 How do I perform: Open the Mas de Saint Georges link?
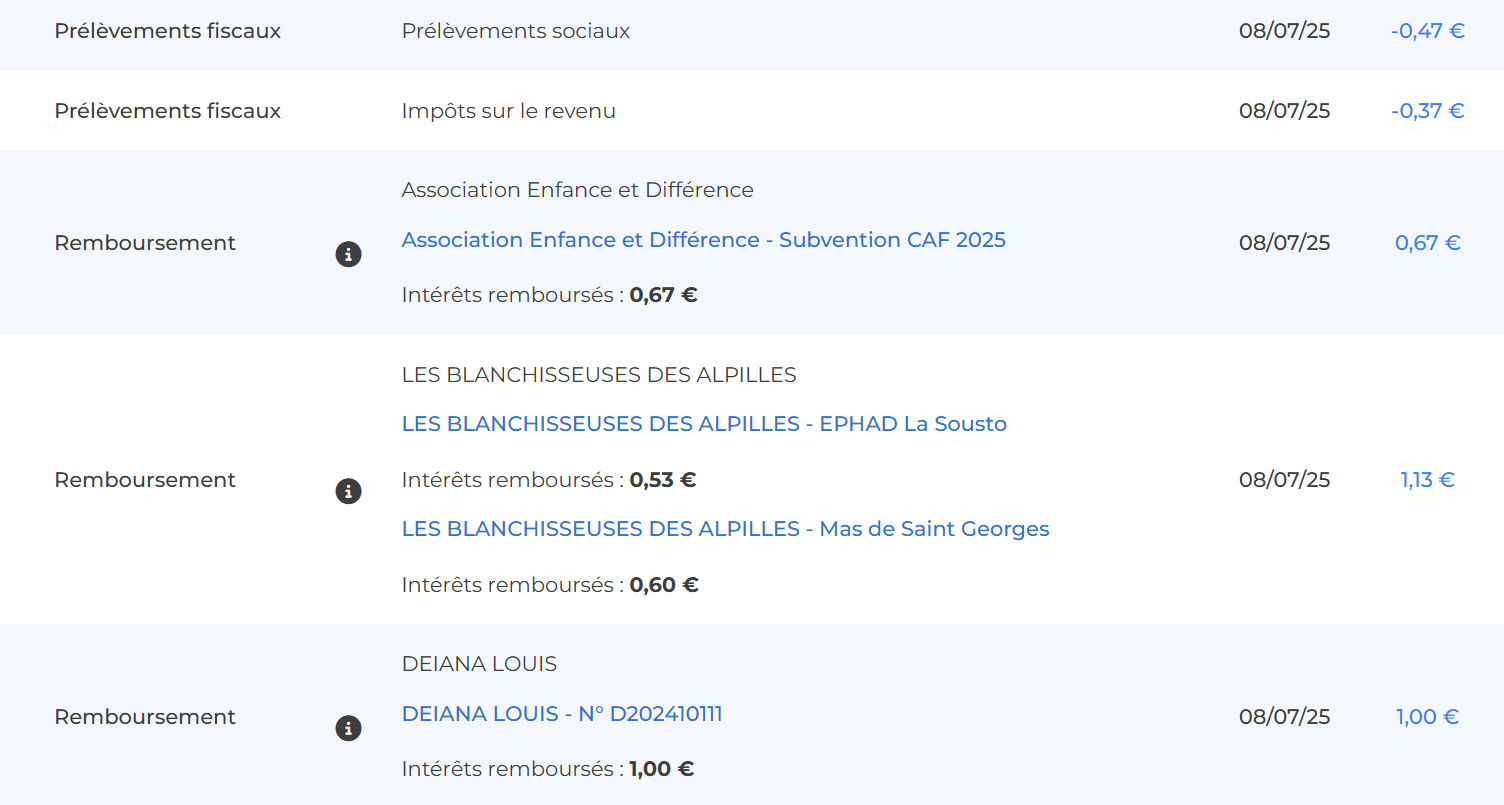point(725,529)
